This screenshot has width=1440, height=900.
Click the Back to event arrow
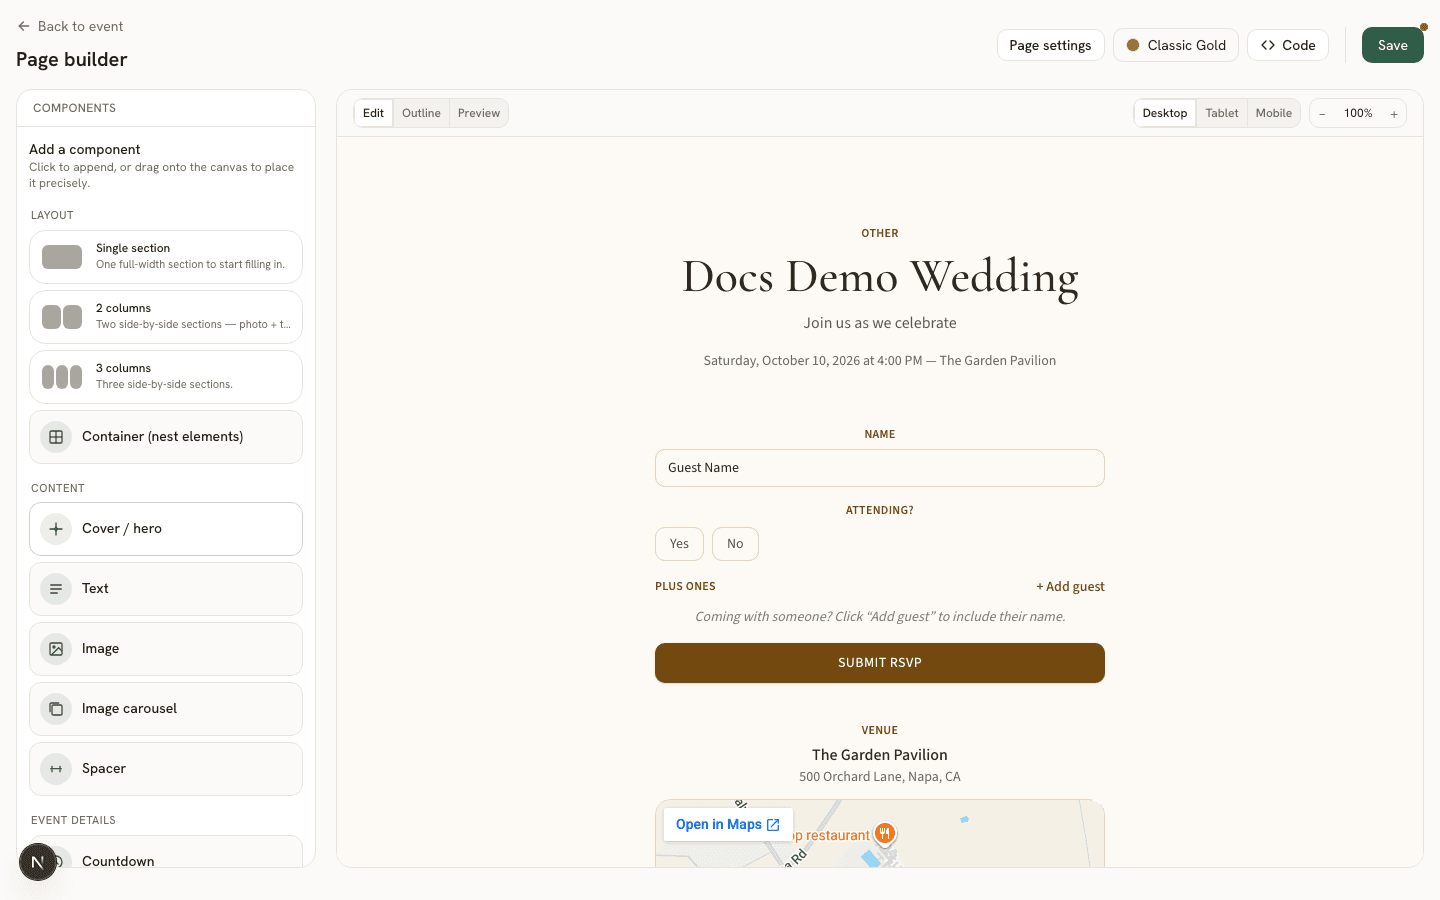point(24,26)
